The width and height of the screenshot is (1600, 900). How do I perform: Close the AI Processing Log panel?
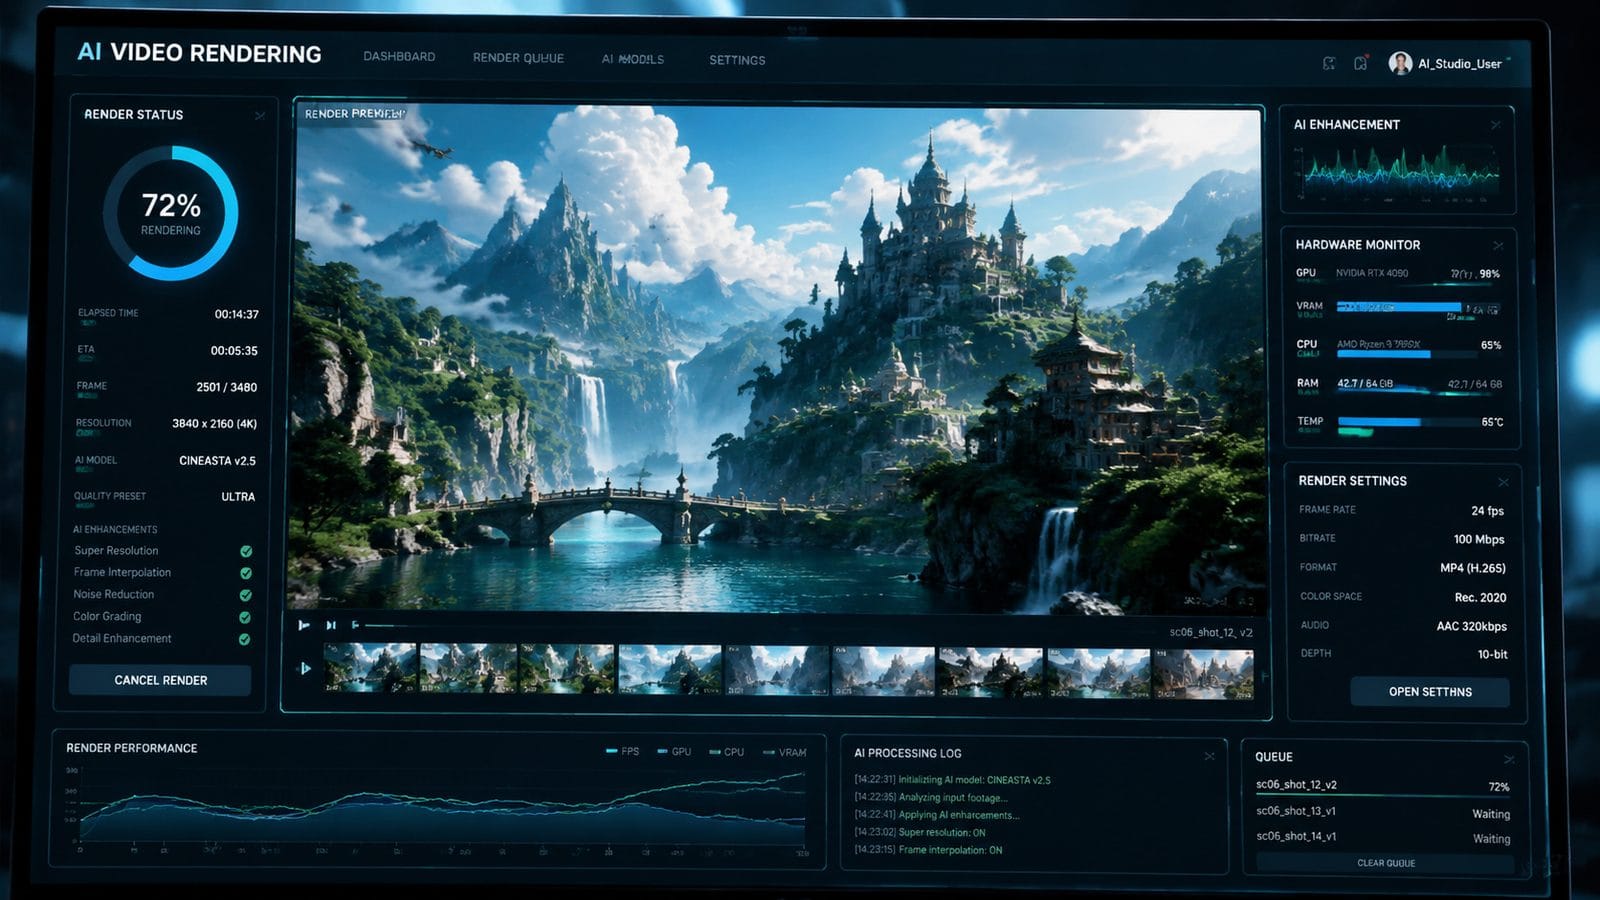coord(1209,755)
